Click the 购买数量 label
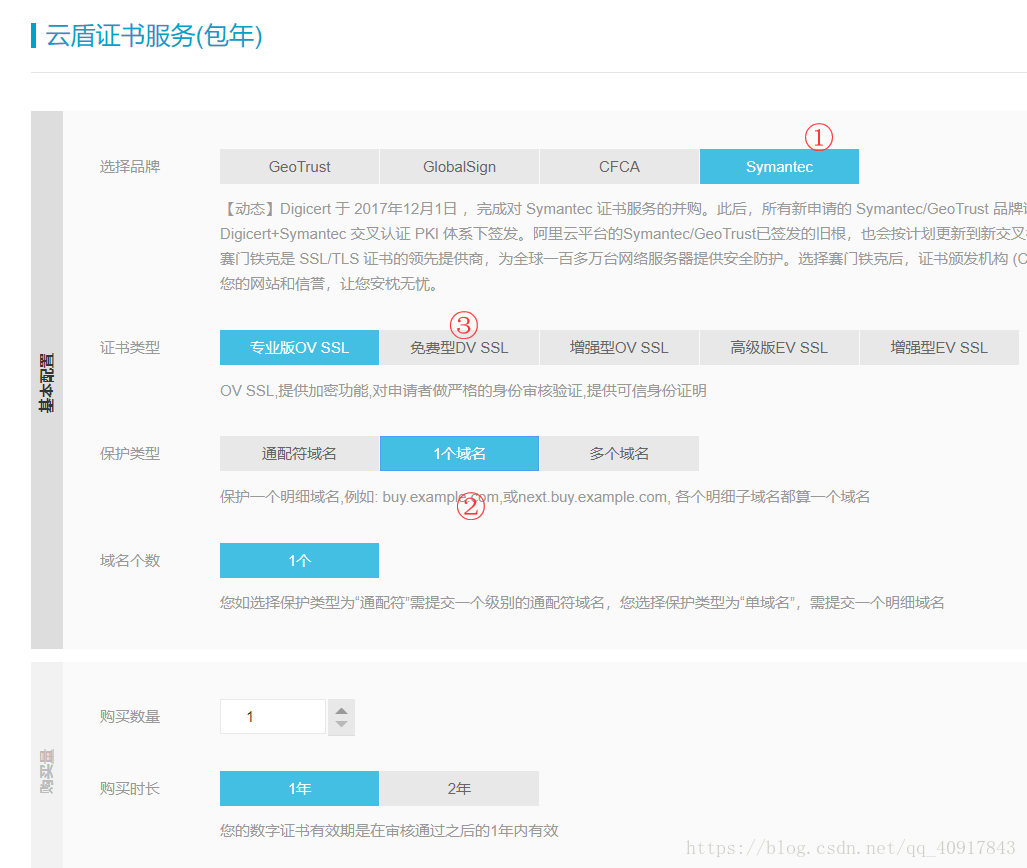The height and width of the screenshot is (868, 1027). (x=130, y=717)
